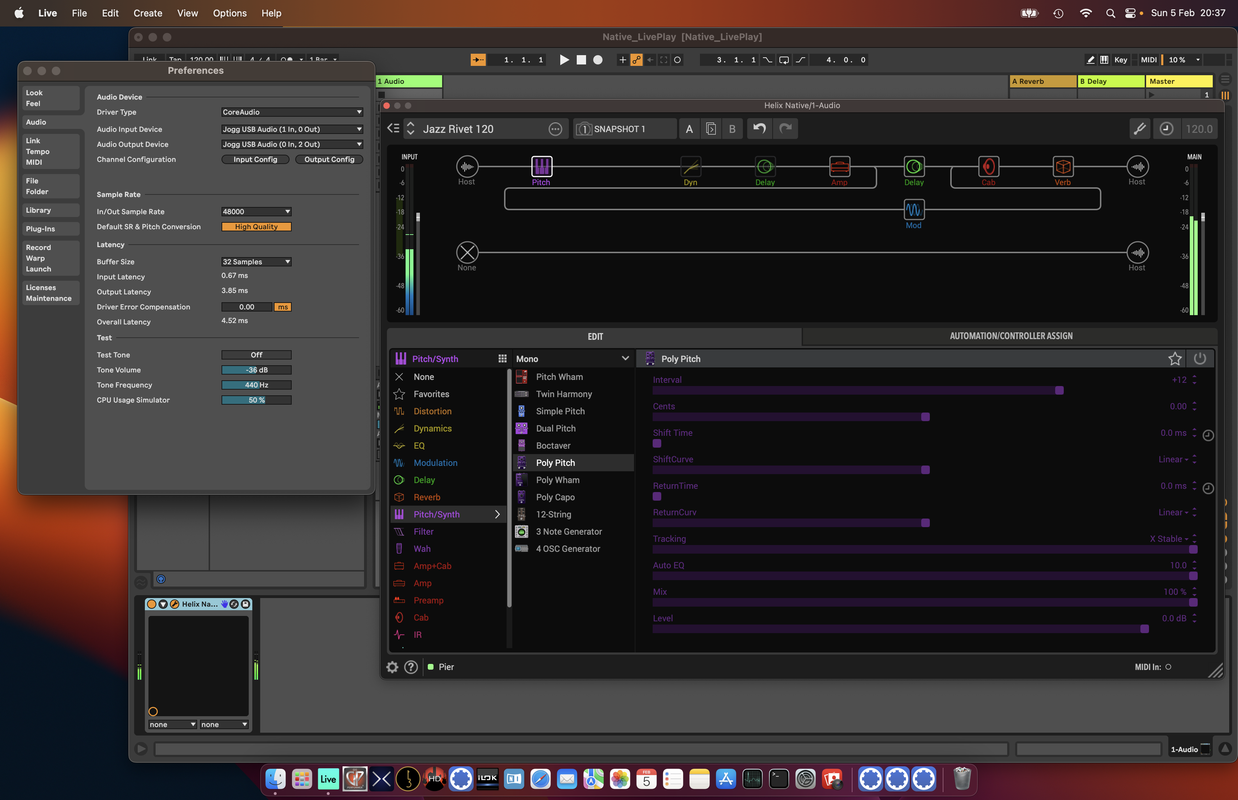Open Helix Native help question mark
The width and height of the screenshot is (1238, 800).
(x=411, y=667)
